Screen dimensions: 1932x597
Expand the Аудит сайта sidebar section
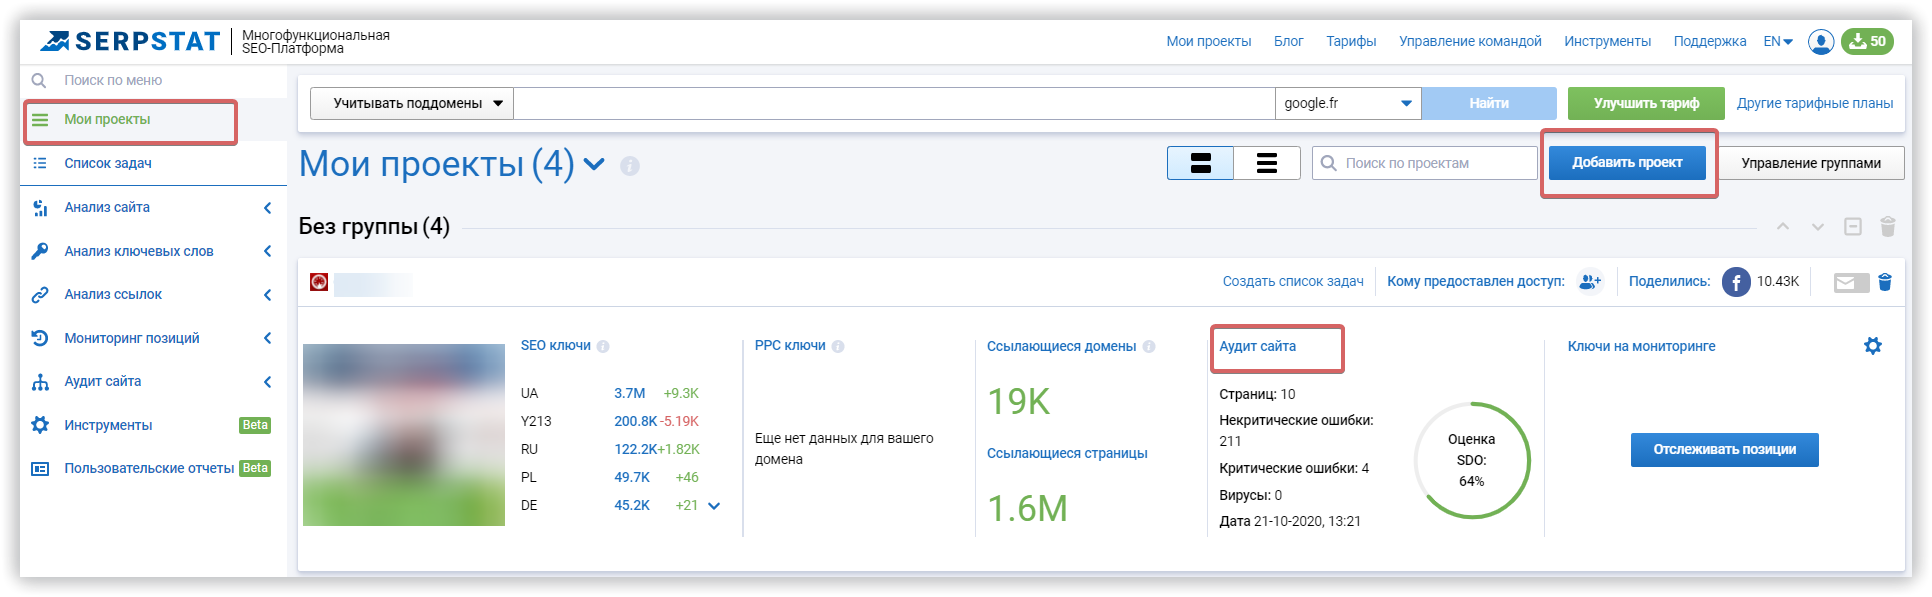point(267,382)
